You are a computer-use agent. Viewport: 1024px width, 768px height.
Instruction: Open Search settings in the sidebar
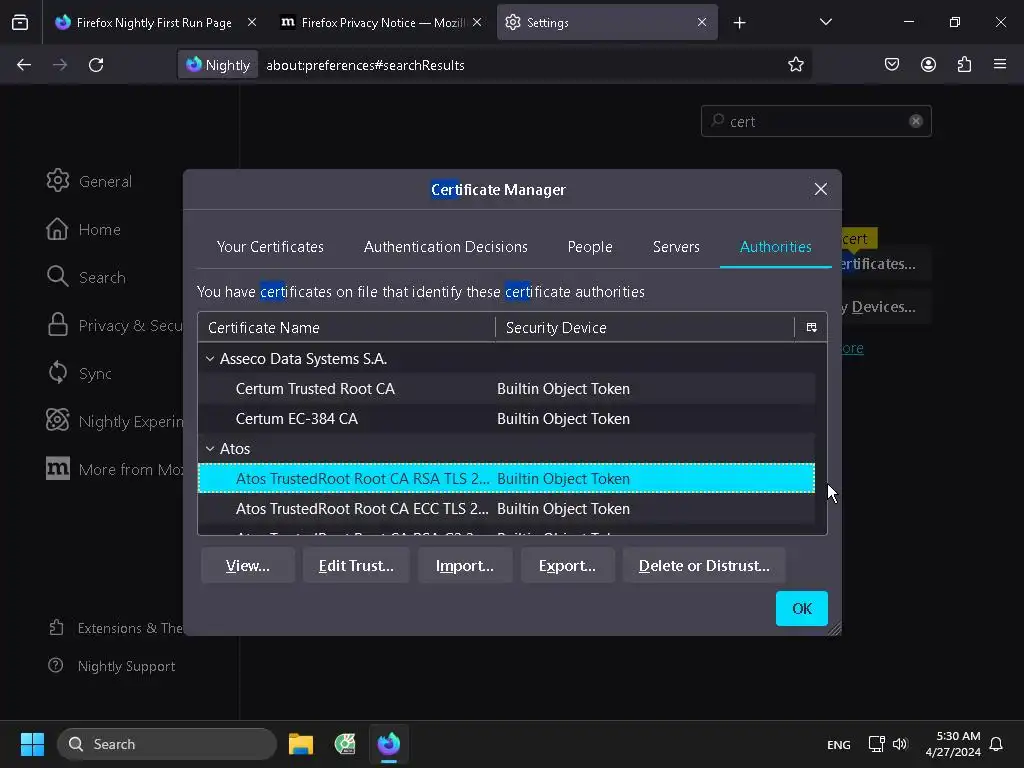click(86, 277)
